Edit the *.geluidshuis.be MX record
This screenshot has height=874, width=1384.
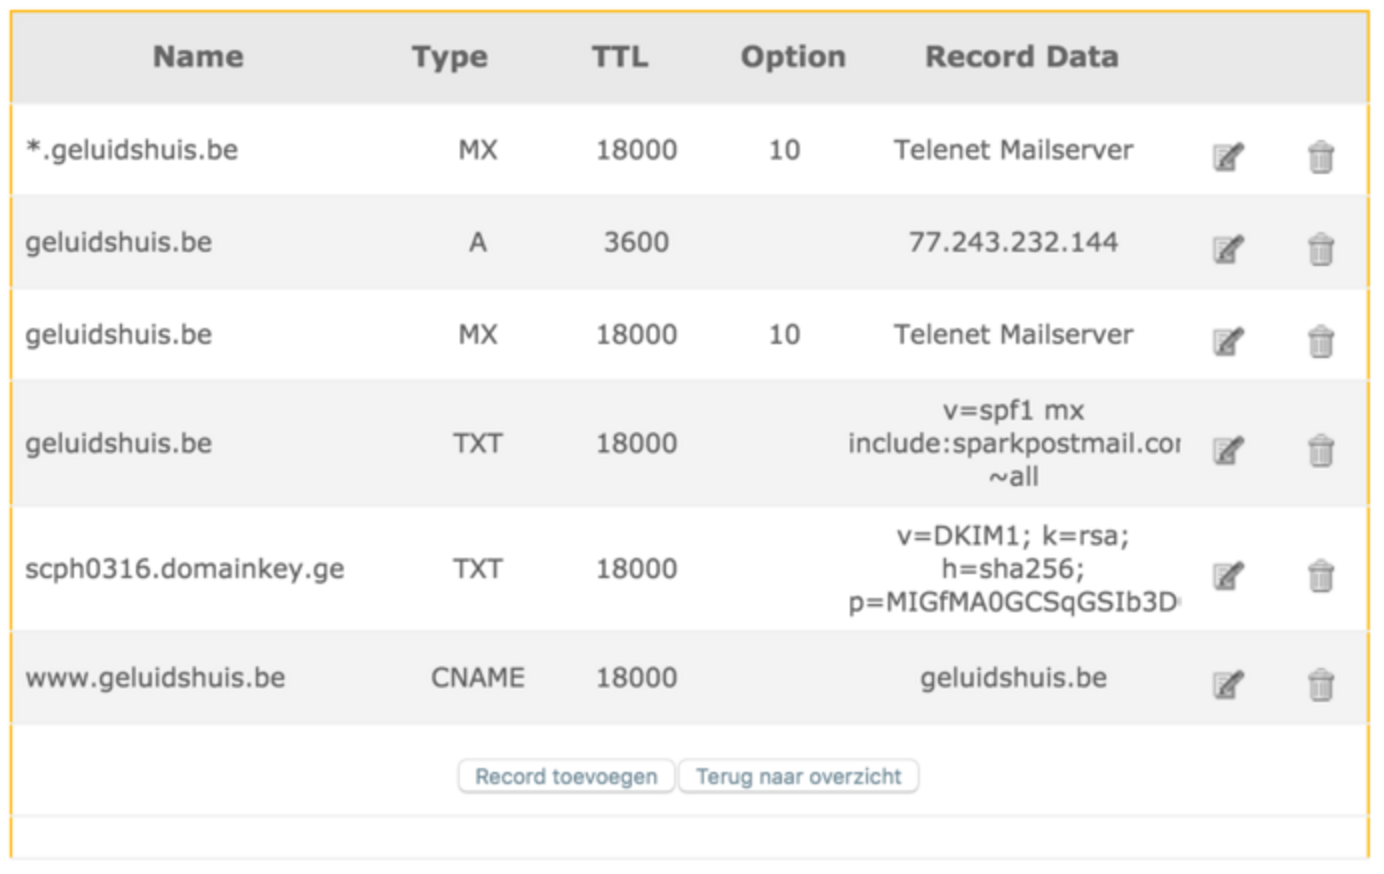(x=1228, y=157)
